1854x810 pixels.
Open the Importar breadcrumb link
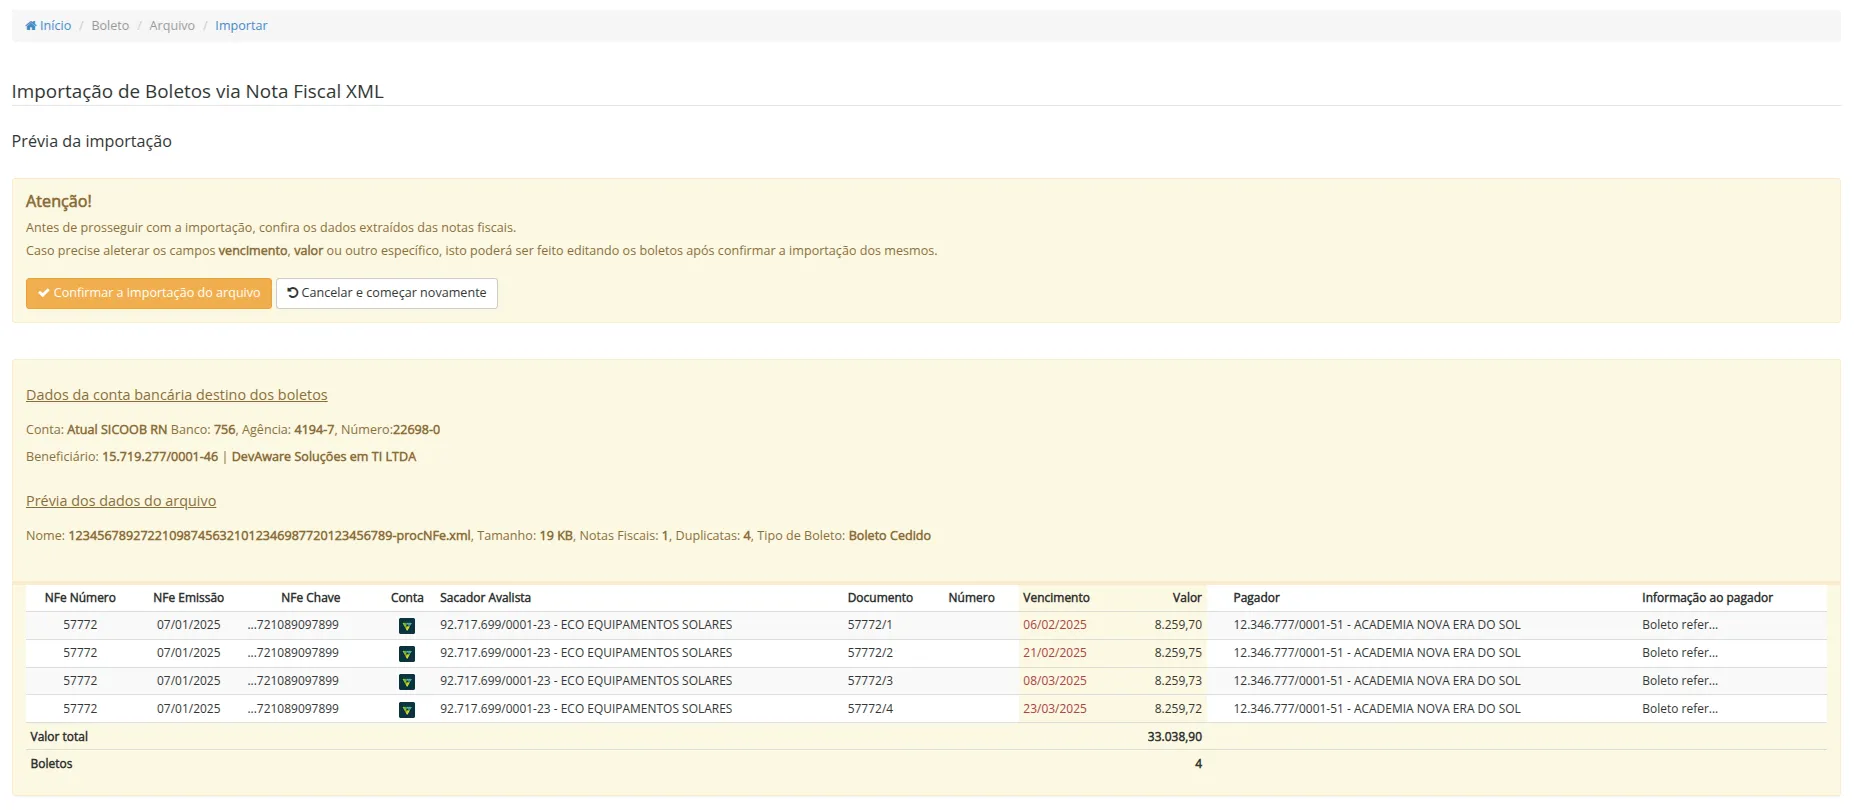click(x=241, y=26)
